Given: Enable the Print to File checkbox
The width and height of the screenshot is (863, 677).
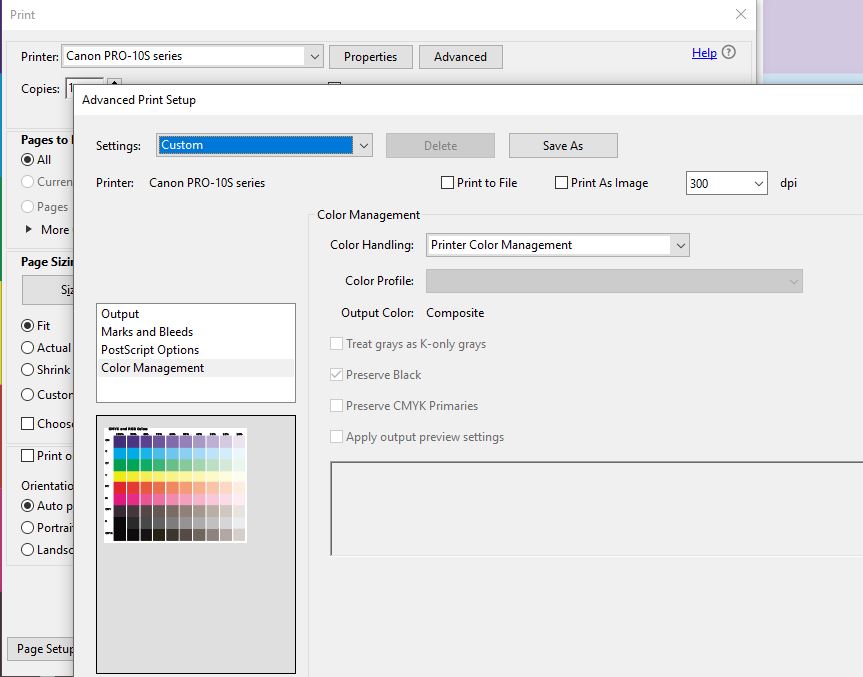Looking at the screenshot, I should click(x=448, y=183).
